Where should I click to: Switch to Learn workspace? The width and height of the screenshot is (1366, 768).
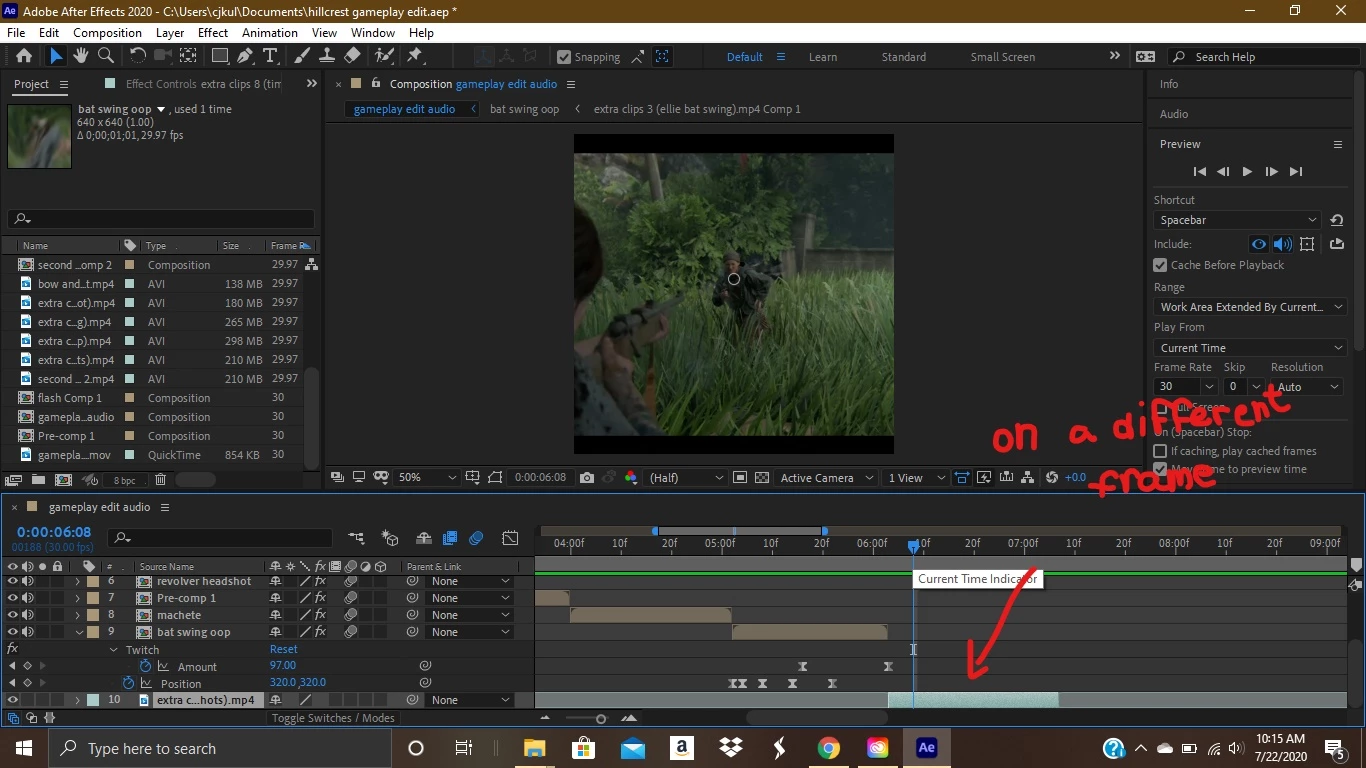point(823,57)
